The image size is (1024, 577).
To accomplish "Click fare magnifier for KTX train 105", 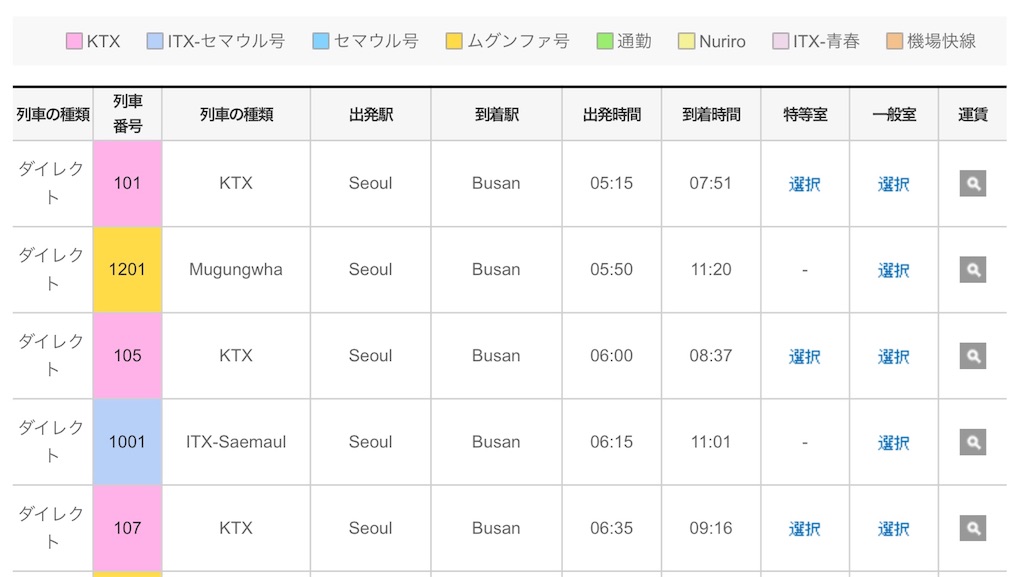I will [x=972, y=356].
